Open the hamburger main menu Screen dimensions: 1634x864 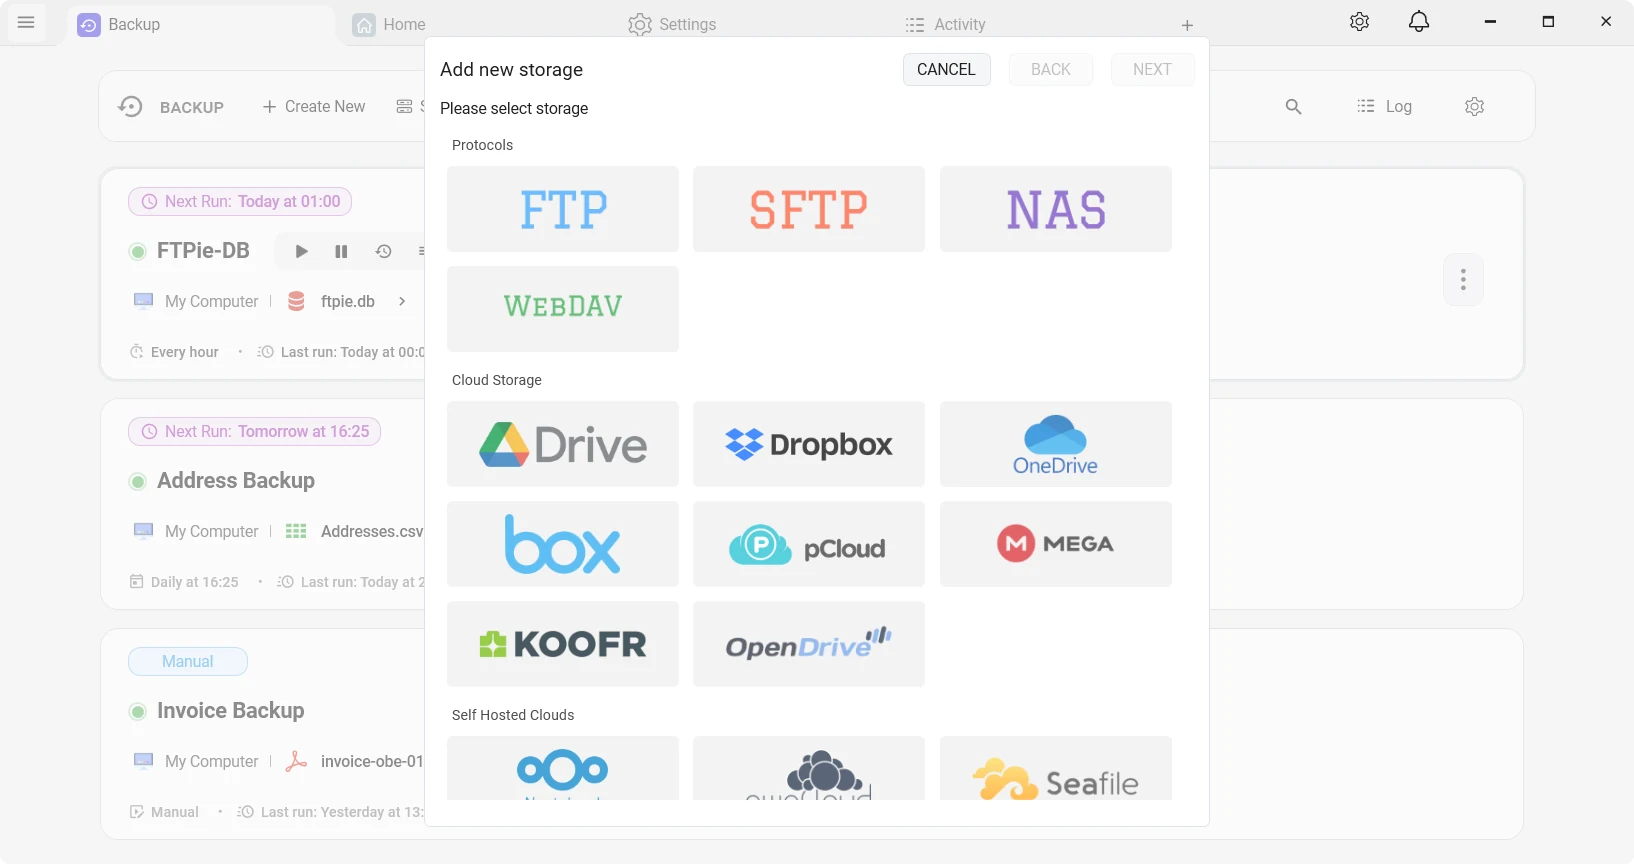[x=27, y=22]
